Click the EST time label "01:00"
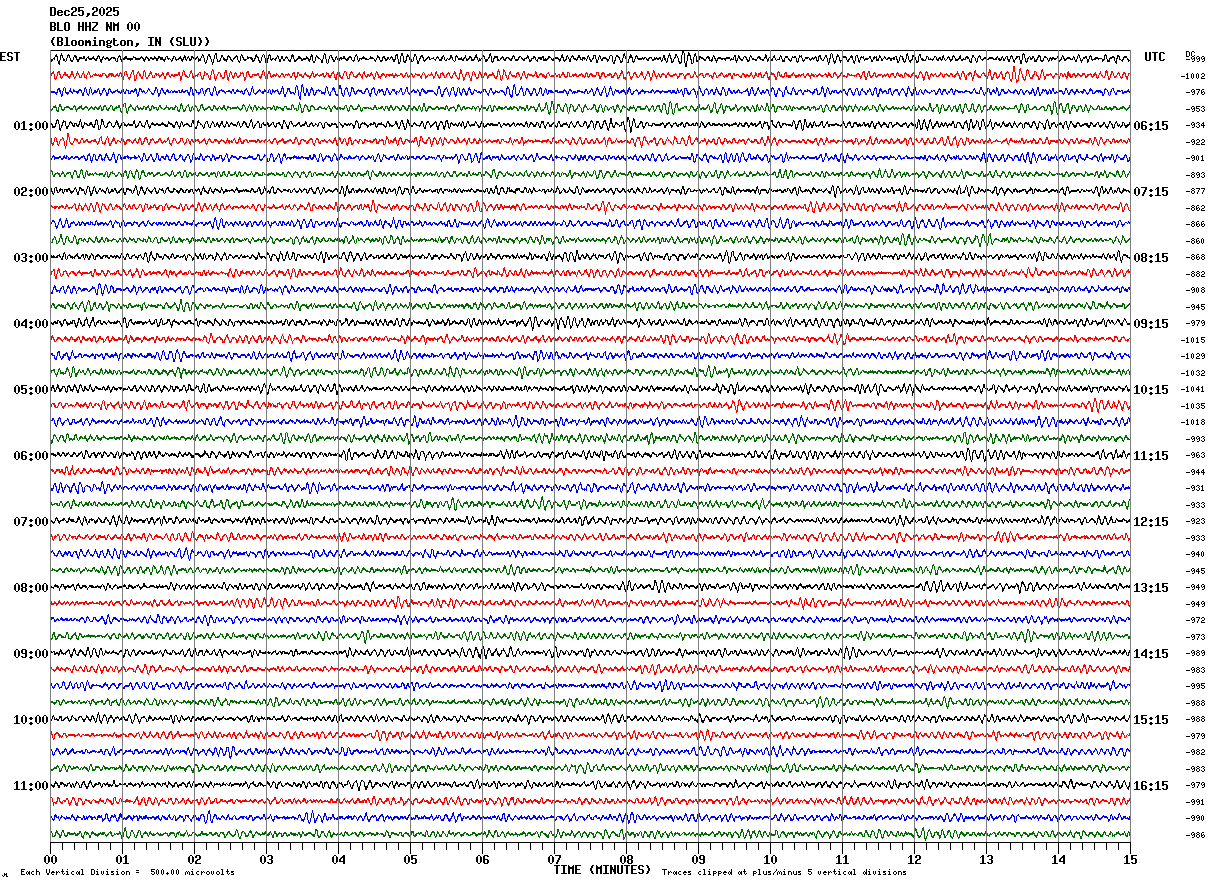 tap(31, 126)
